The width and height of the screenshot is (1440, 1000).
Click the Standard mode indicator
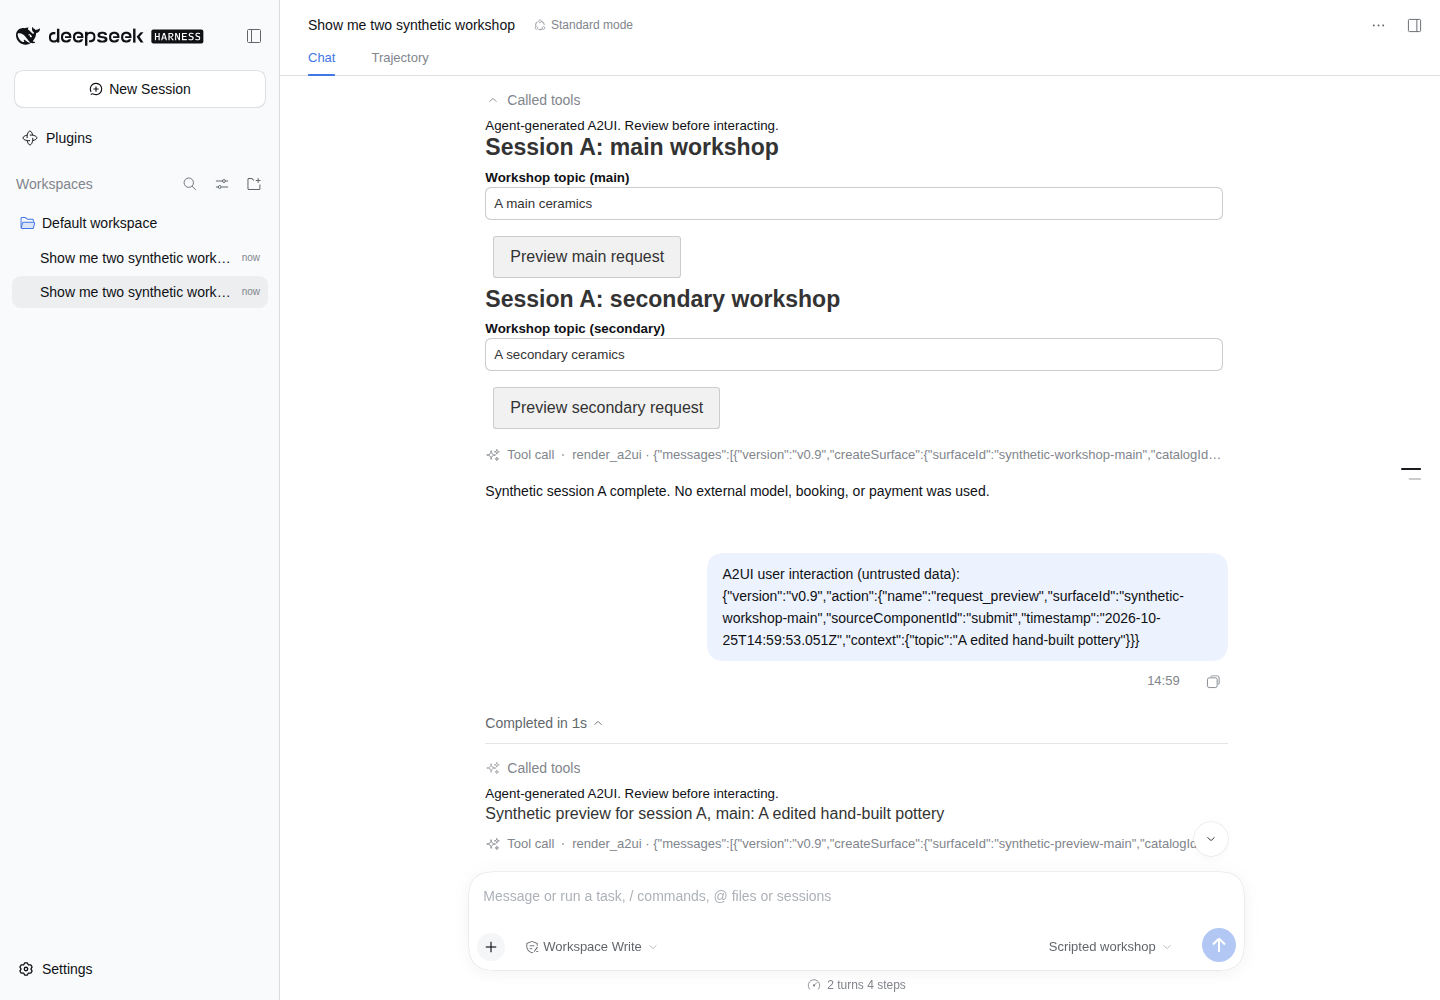point(584,25)
